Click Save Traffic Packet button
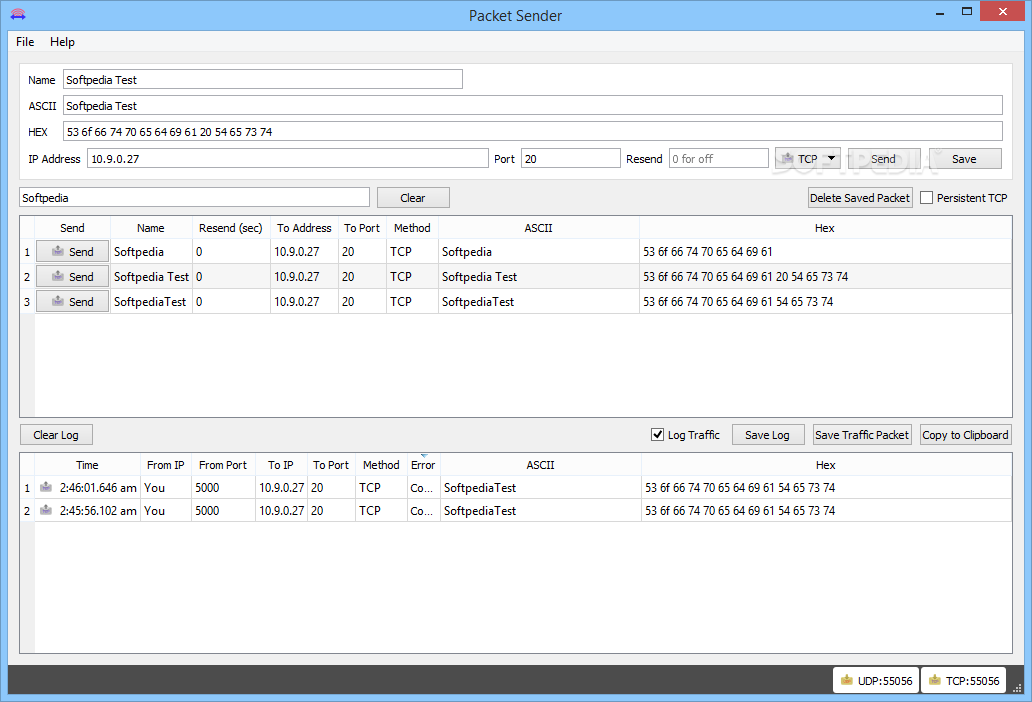Image resolution: width=1032 pixels, height=702 pixels. [x=862, y=434]
